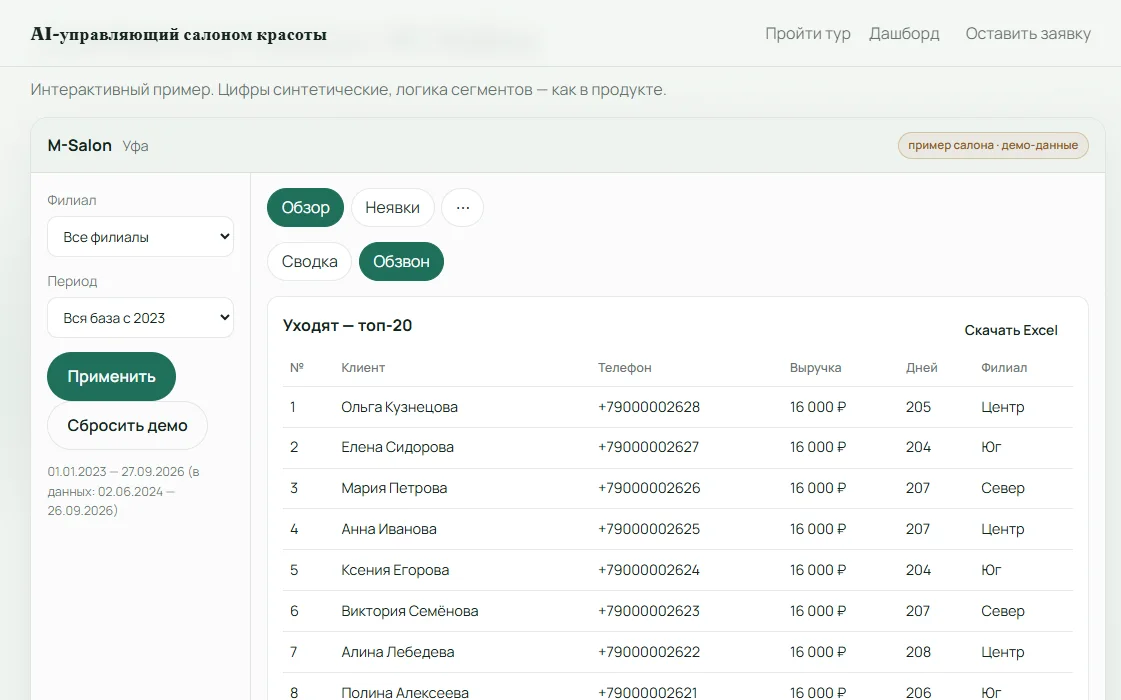Image resolution: width=1121 pixels, height=700 pixels.
Task: Click phone number +79000002622
Action: [649, 651]
